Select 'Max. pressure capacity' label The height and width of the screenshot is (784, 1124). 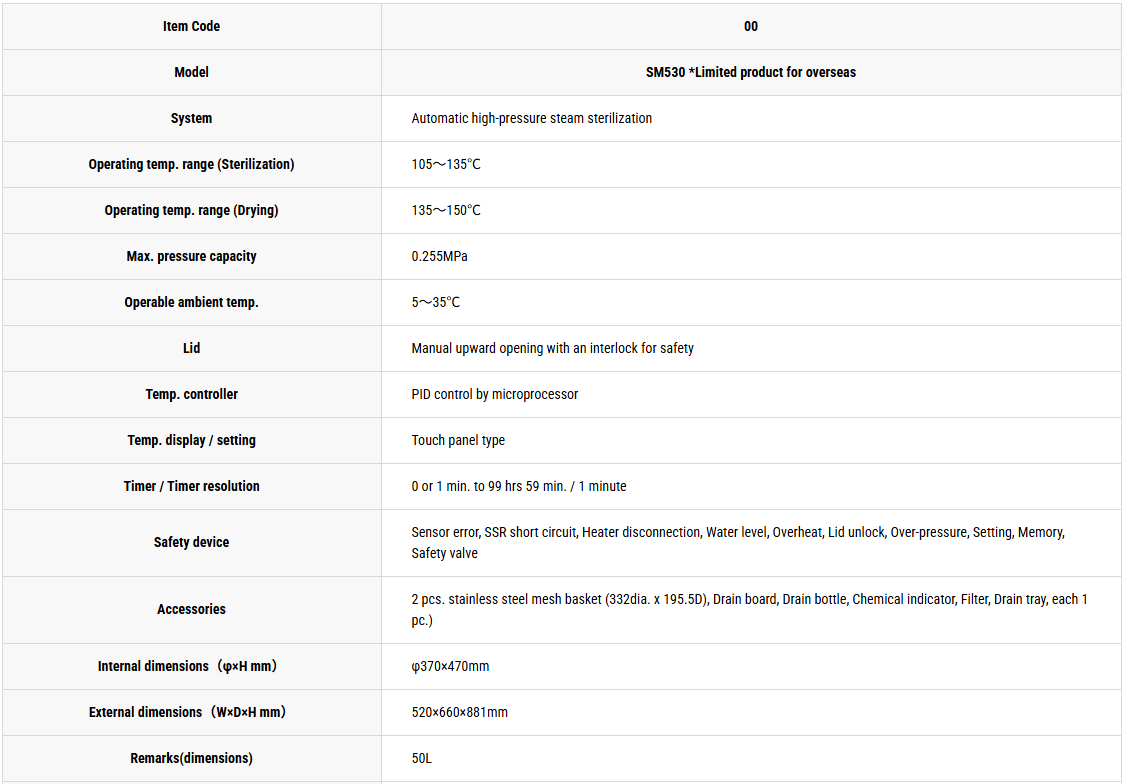[191, 256]
